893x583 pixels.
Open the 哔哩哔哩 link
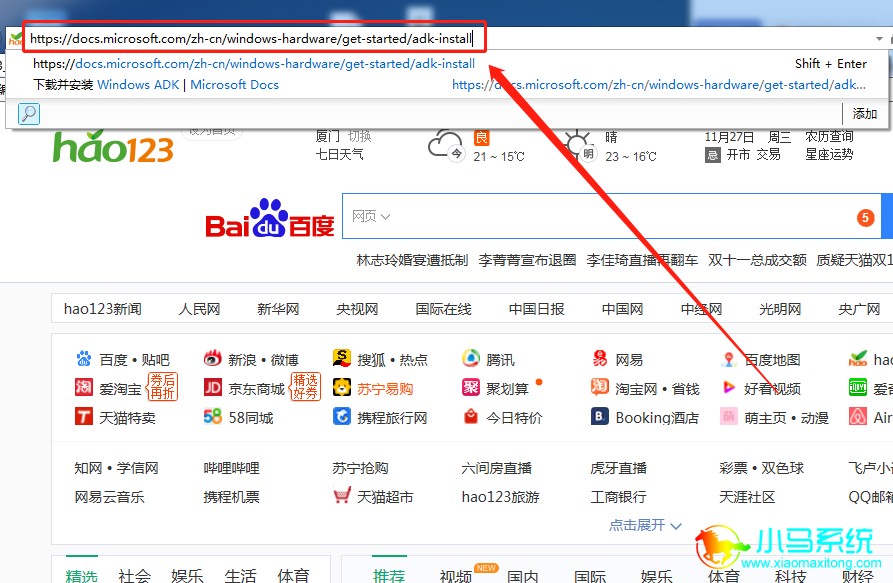231,468
